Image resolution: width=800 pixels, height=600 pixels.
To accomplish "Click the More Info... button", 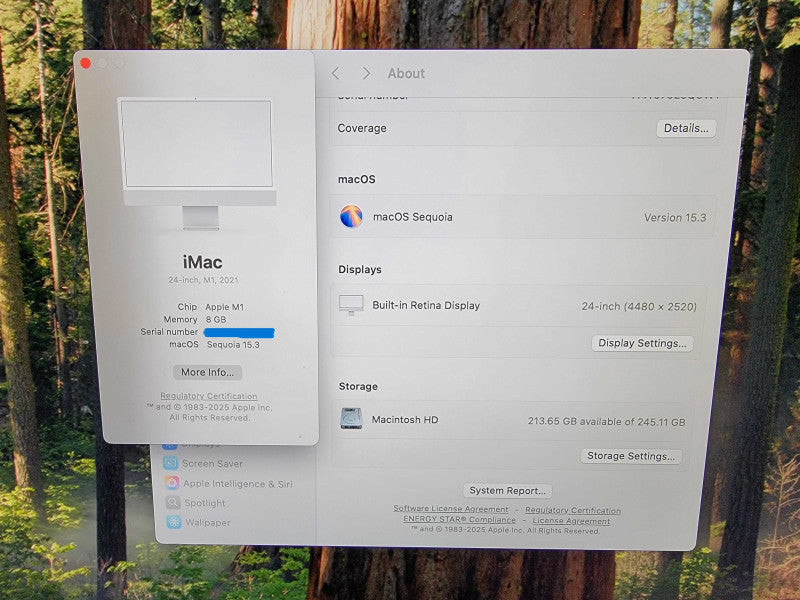I will click(x=207, y=372).
